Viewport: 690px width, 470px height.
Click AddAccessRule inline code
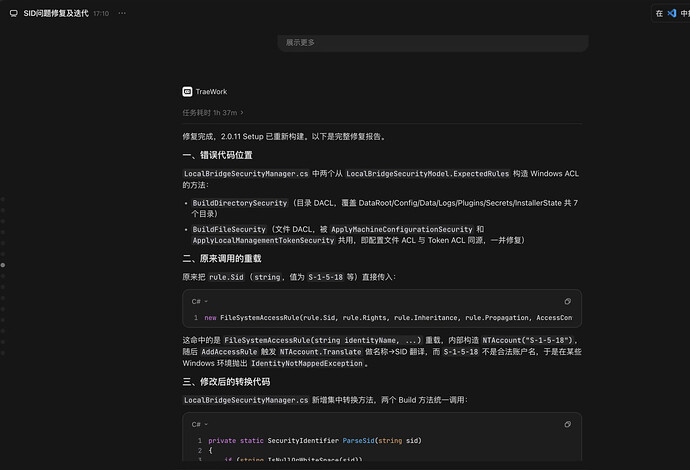[229, 352]
